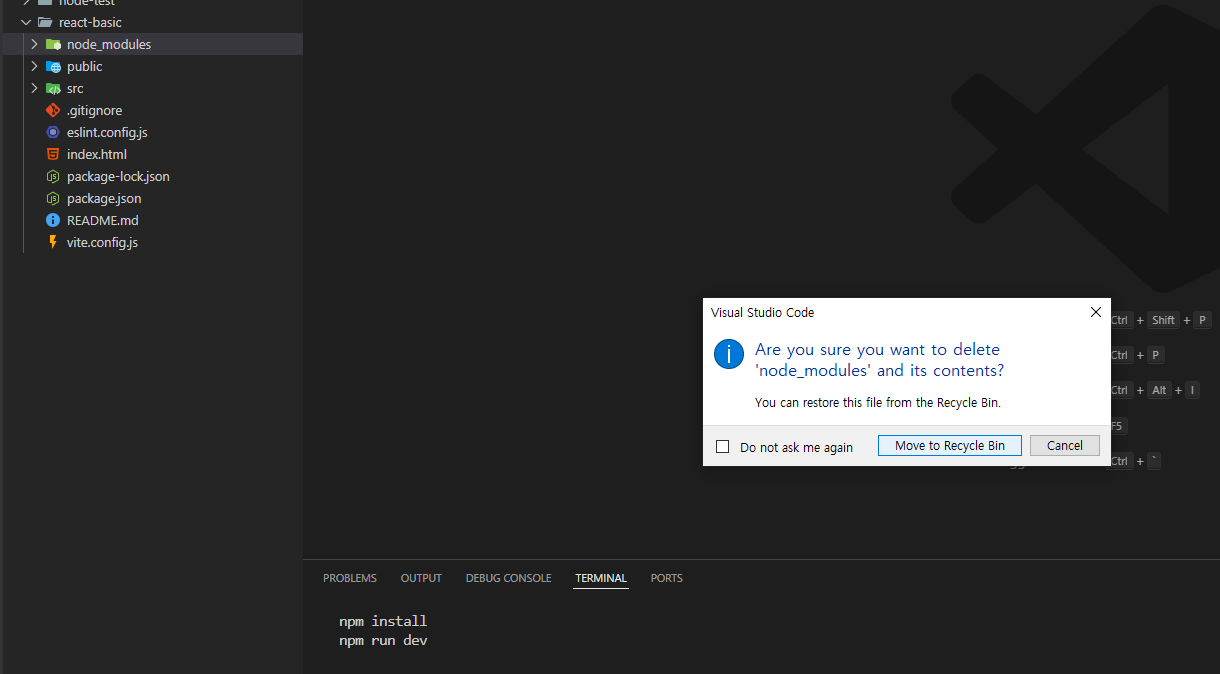Image resolution: width=1220 pixels, height=674 pixels.
Task: Click the Ctrl Shift P shortcut hint
Action: point(1160,320)
